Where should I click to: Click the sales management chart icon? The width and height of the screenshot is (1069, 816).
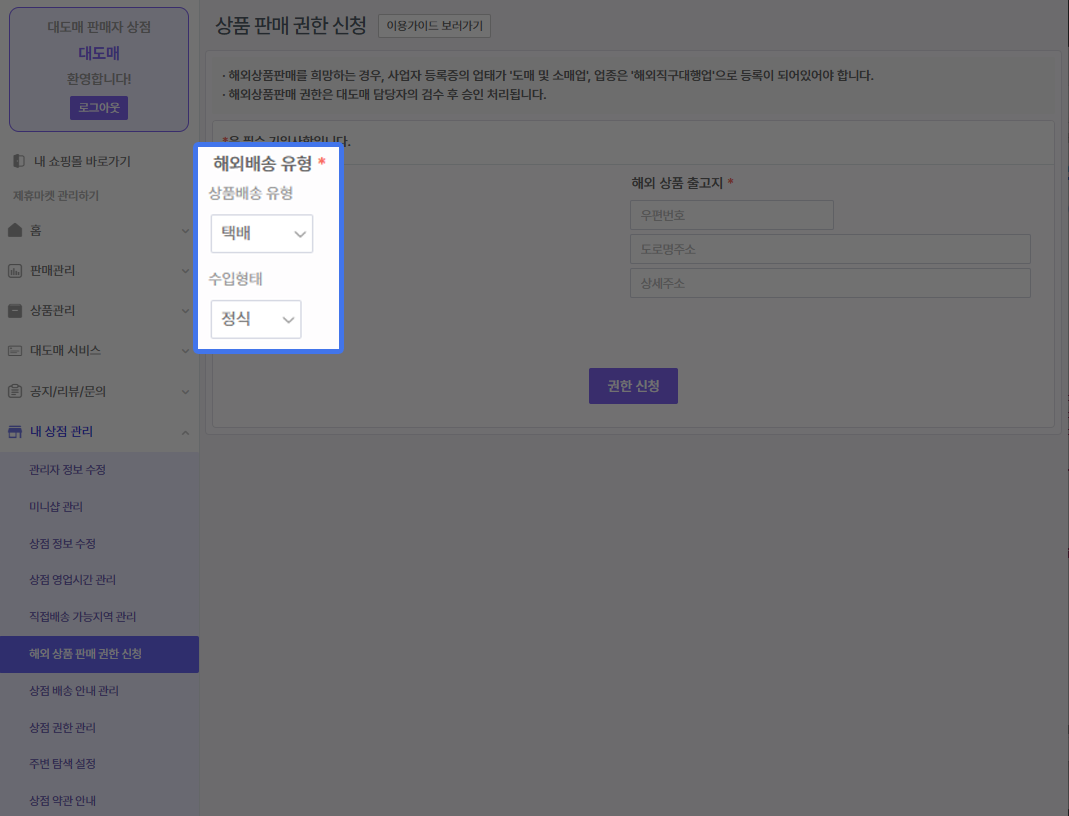point(15,271)
